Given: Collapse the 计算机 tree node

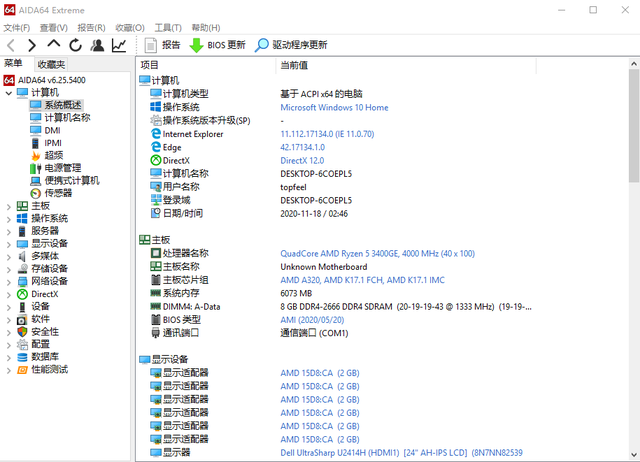Looking at the screenshot, I should click(9, 93).
